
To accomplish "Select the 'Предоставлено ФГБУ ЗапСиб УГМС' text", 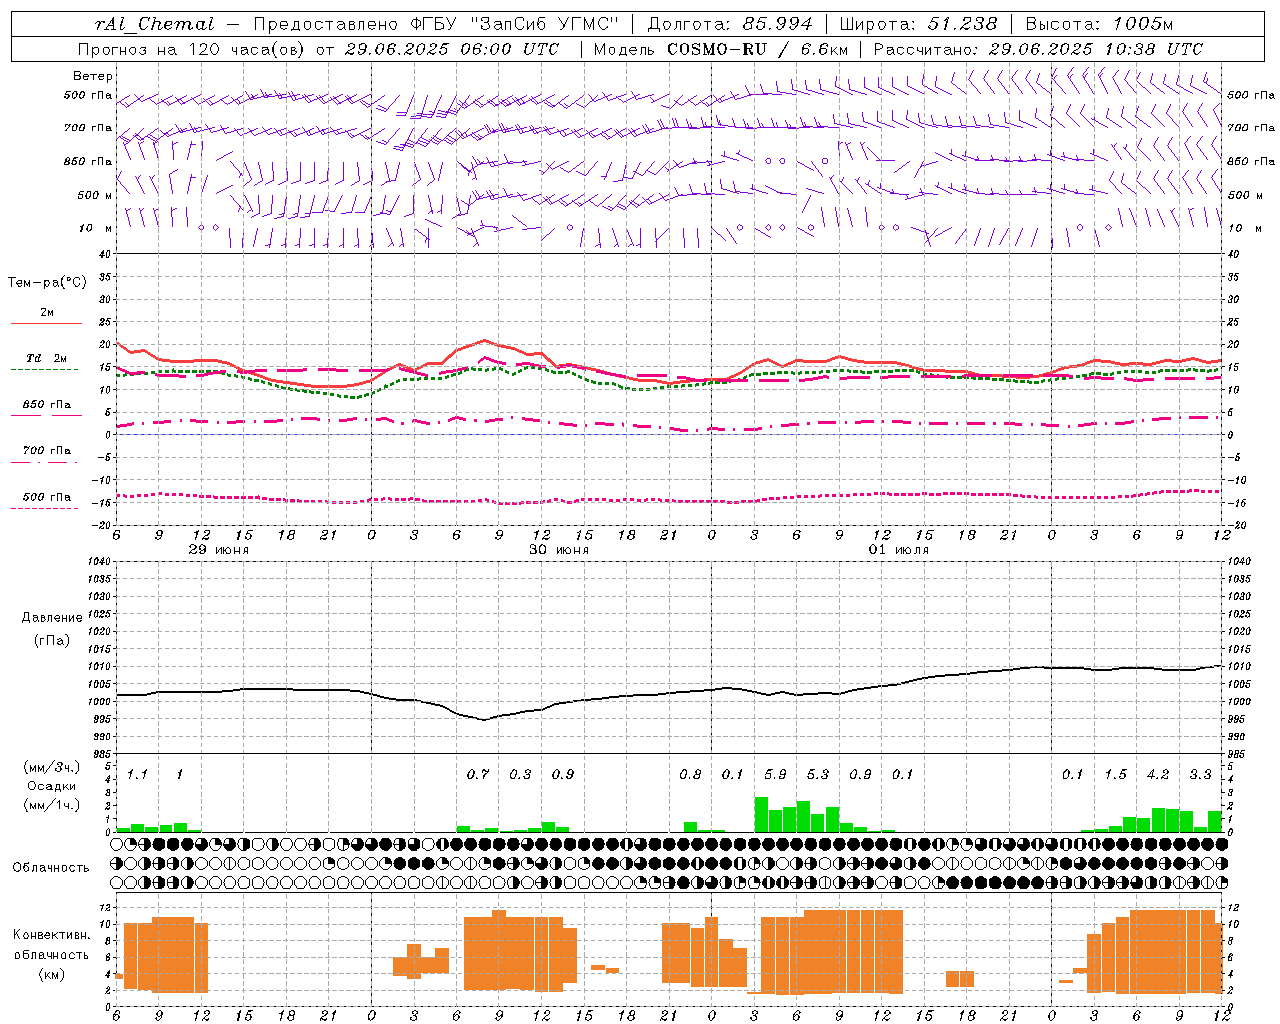I will [436, 24].
